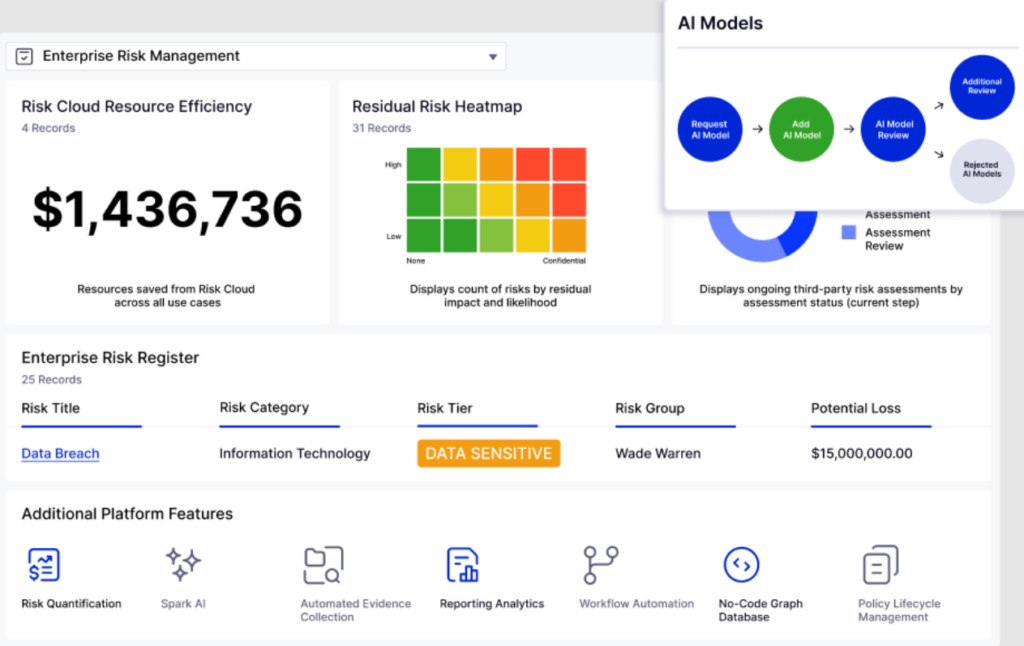
Task: Open the Rejected AI Models node
Action: pos(981,171)
